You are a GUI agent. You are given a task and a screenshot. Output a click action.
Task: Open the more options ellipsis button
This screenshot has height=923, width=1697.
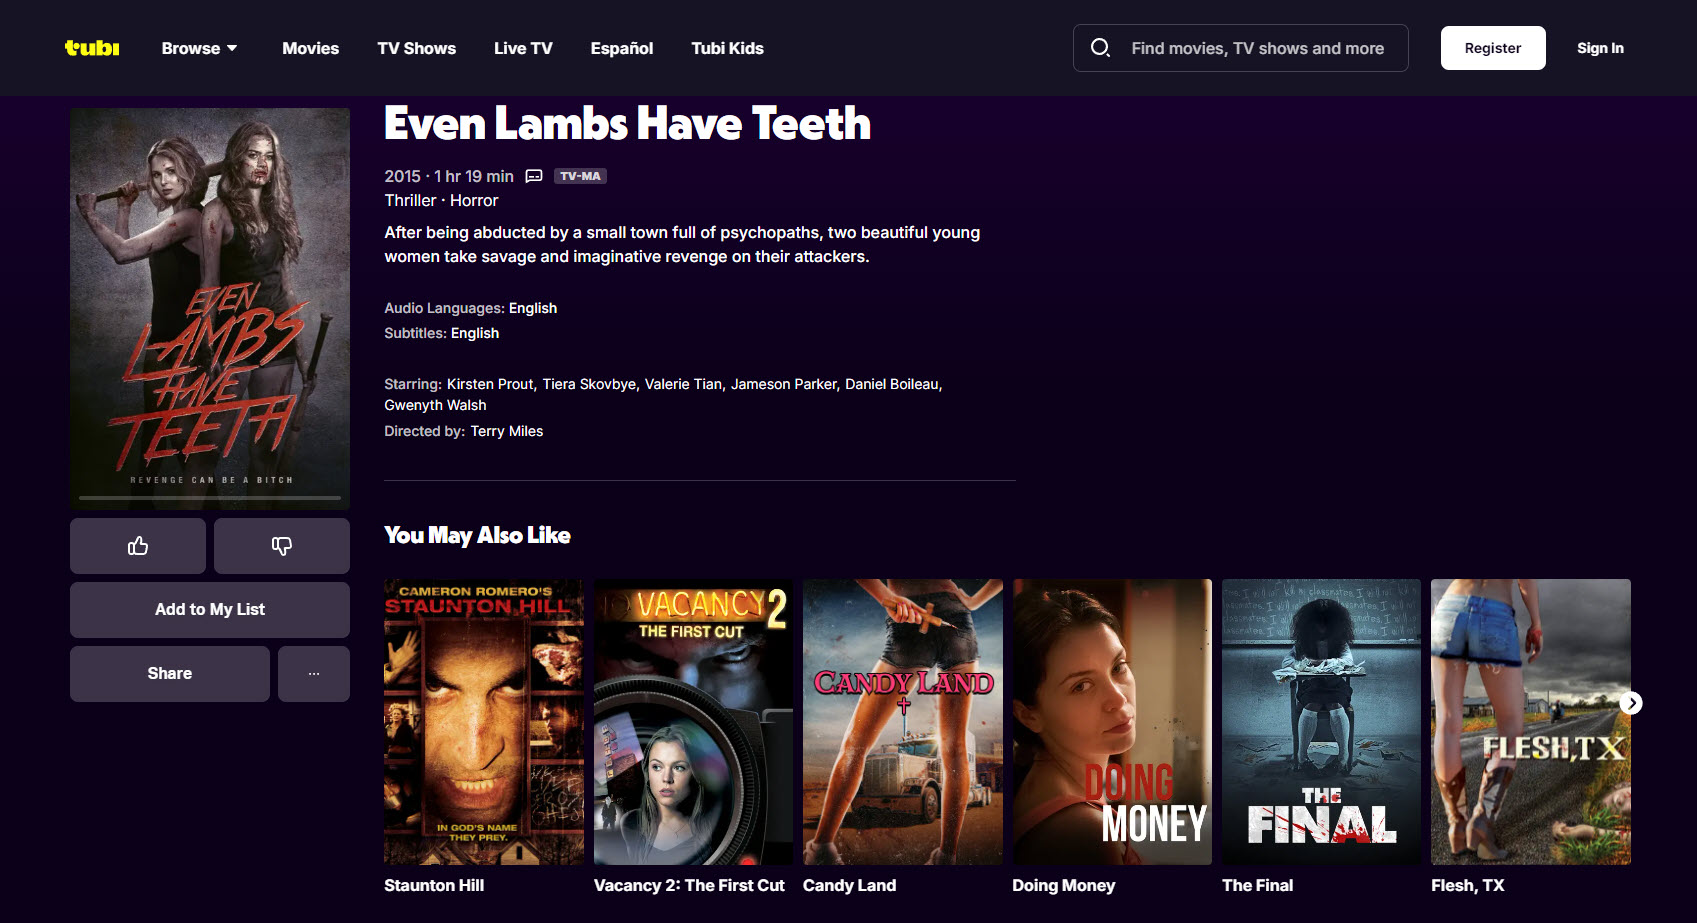pos(314,674)
